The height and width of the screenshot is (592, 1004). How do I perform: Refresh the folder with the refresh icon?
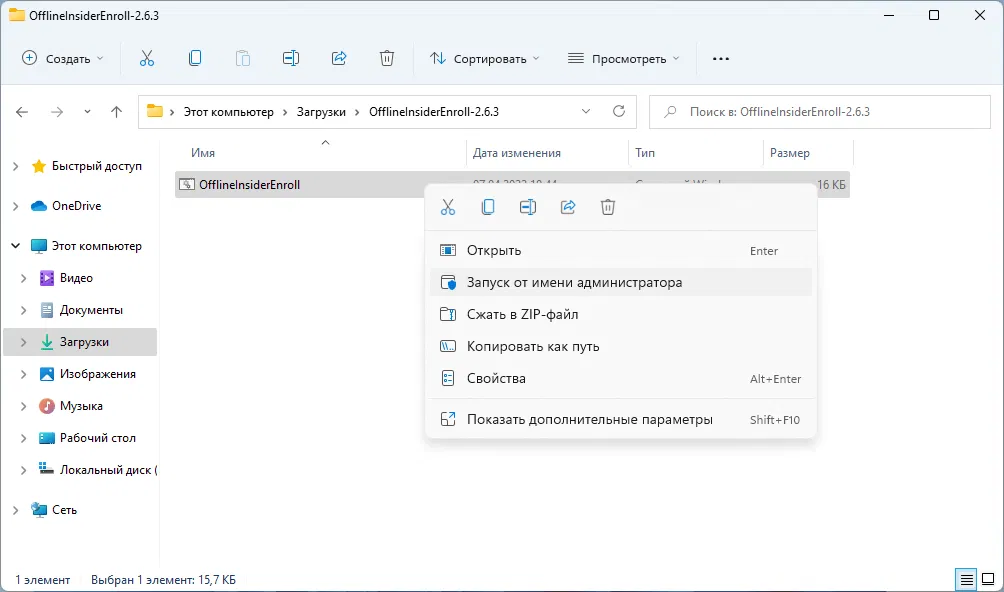coord(619,111)
